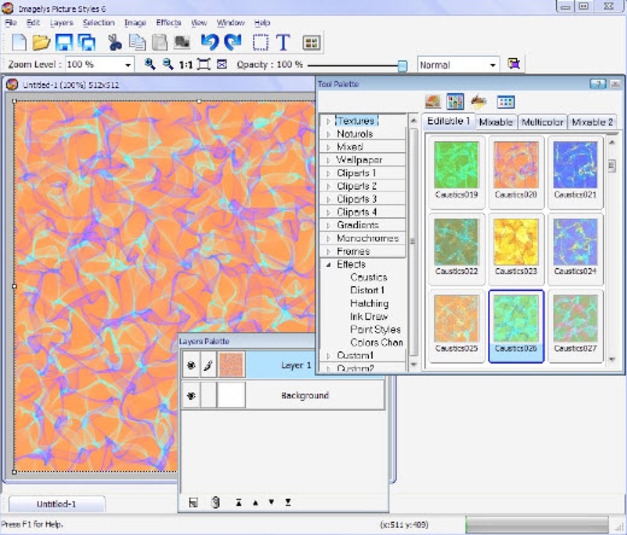
Task: Toggle the brush icon on Layer 1
Action: [208, 366]
